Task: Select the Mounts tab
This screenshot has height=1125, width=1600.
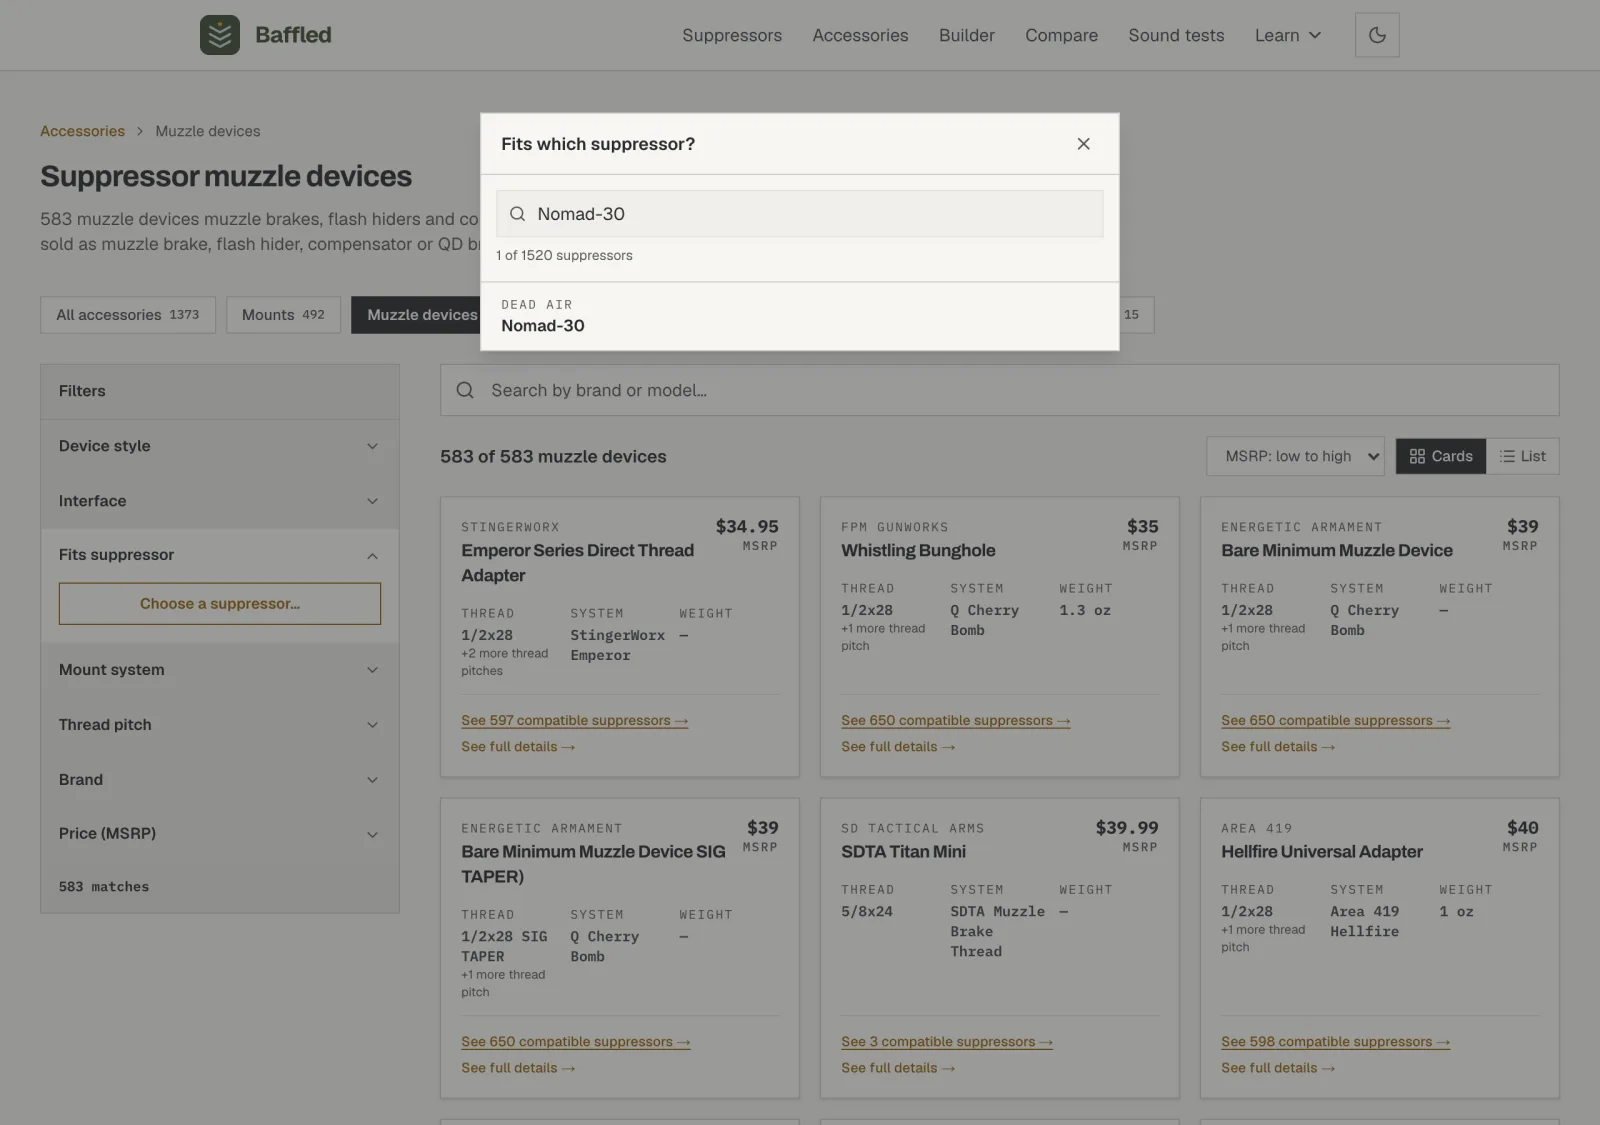Action: click(x=283, y=315)
